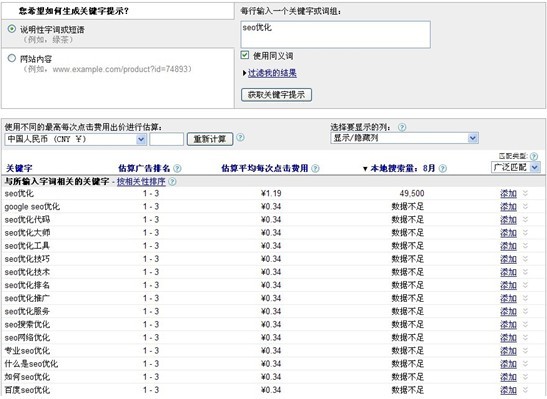
Task: Expand match options chevron in 专业seo优化 row
Action: pyautogui.click(x=525, y=351)
